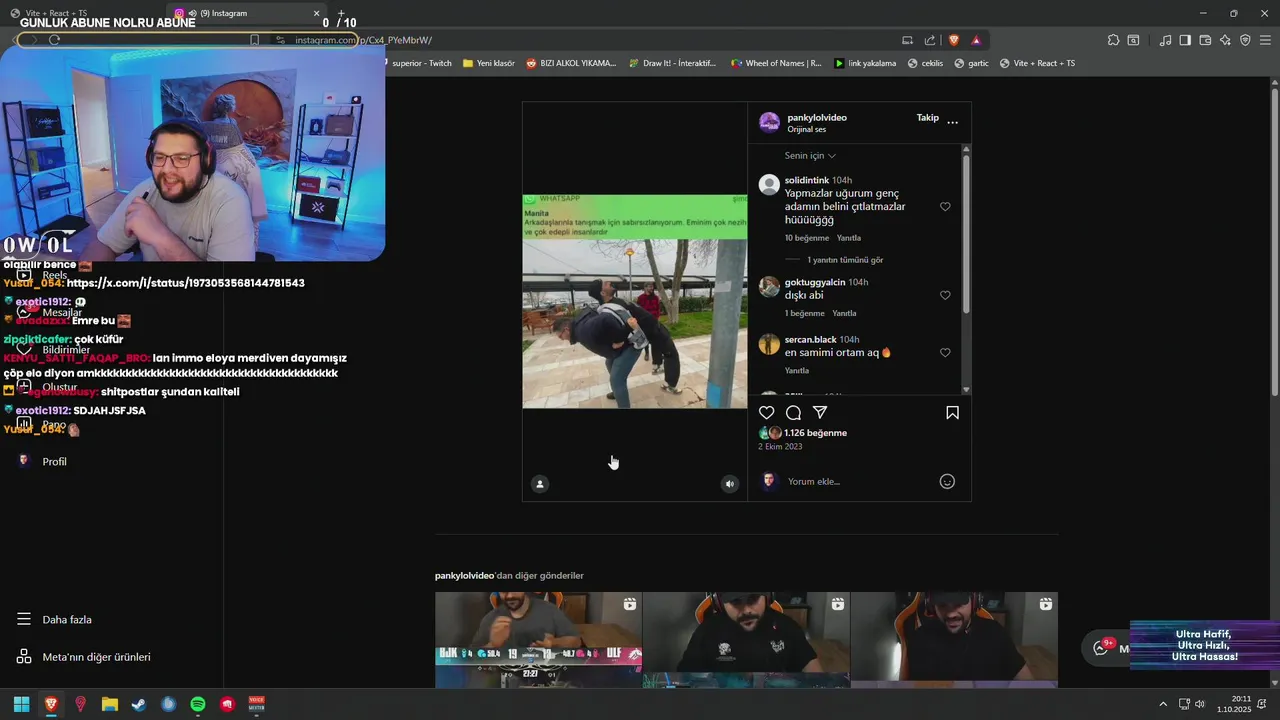Image resolution: width=1280 pixels, height=720 pixels.
Task: Expand the 'Senin için' comment sort dropdown
Action: [810, 156]
